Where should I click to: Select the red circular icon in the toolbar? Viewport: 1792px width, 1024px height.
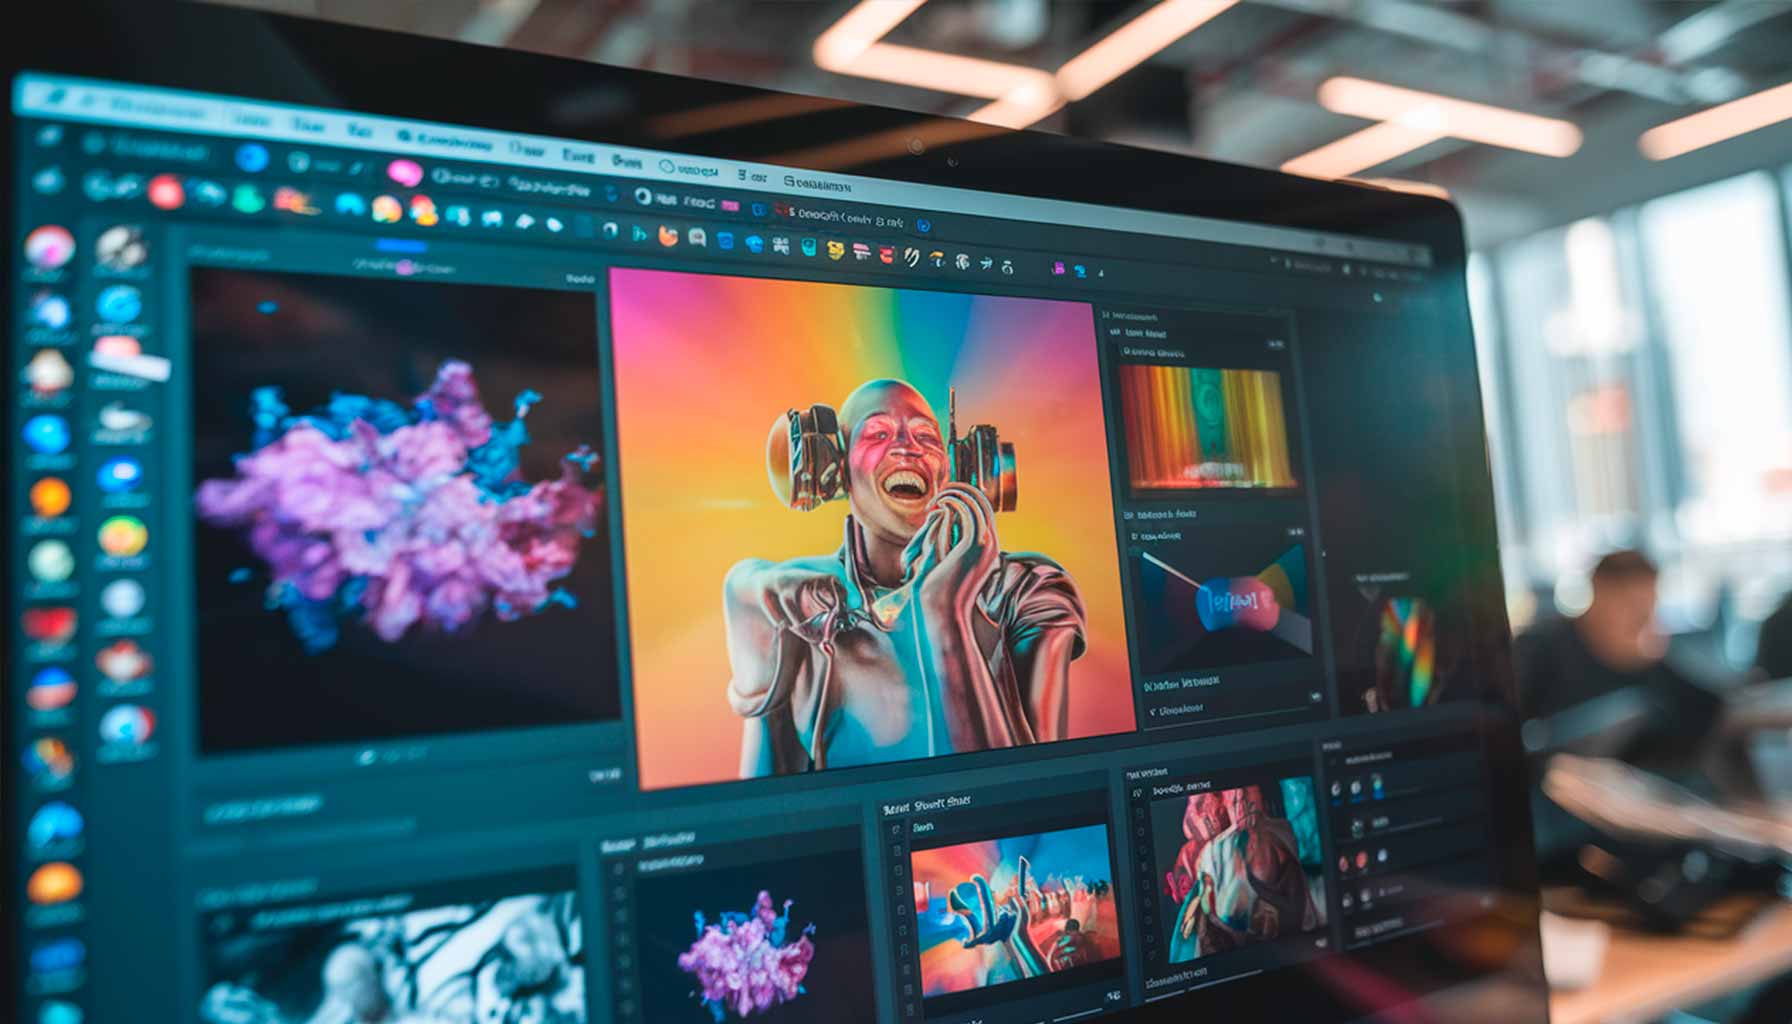click(165, 192)
